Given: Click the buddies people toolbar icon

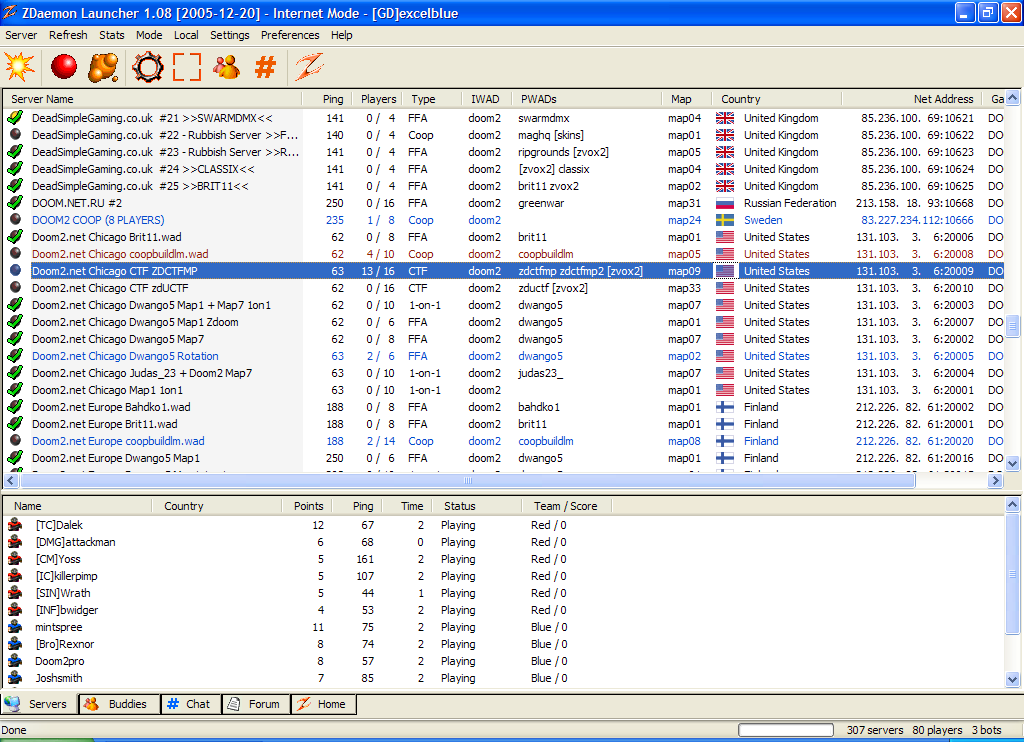Looking at the screenshot, I should pos(226,67).
